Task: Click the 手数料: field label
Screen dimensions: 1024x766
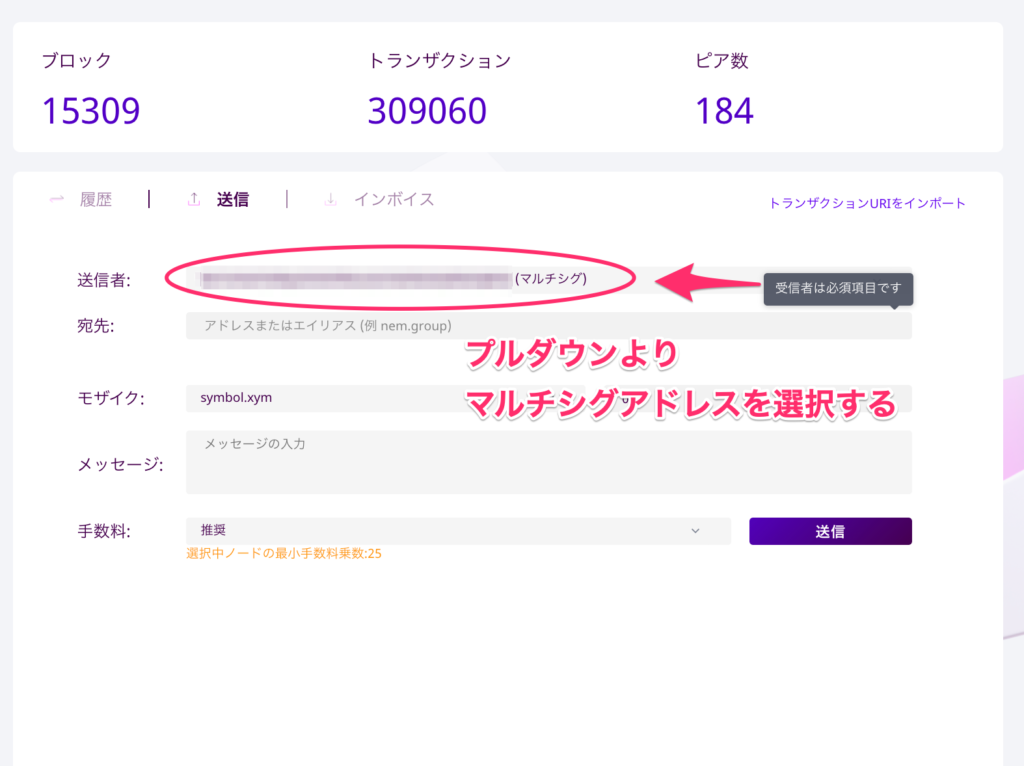Action: point(104,532)
